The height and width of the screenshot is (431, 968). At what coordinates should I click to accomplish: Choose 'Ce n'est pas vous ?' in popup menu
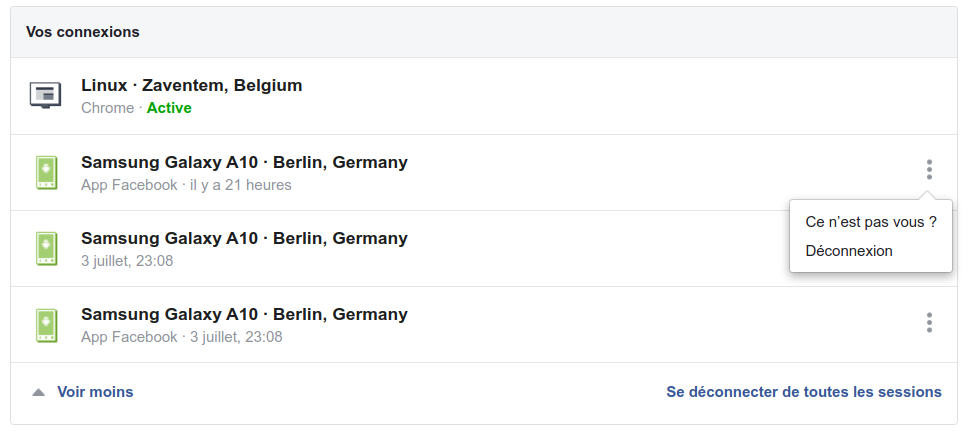(x=870, y=222)
